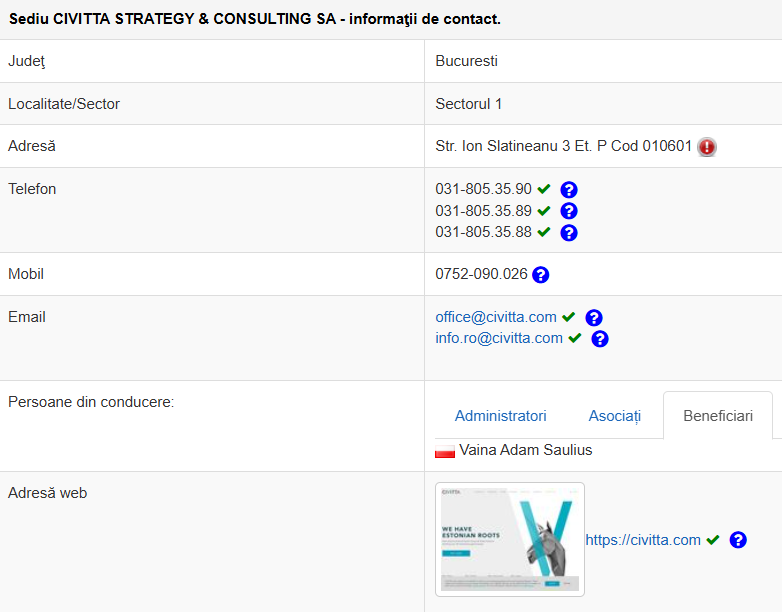Select the Beneficiari tab
This screenshot has height=612, width=782.
click(x=718, y=416)
